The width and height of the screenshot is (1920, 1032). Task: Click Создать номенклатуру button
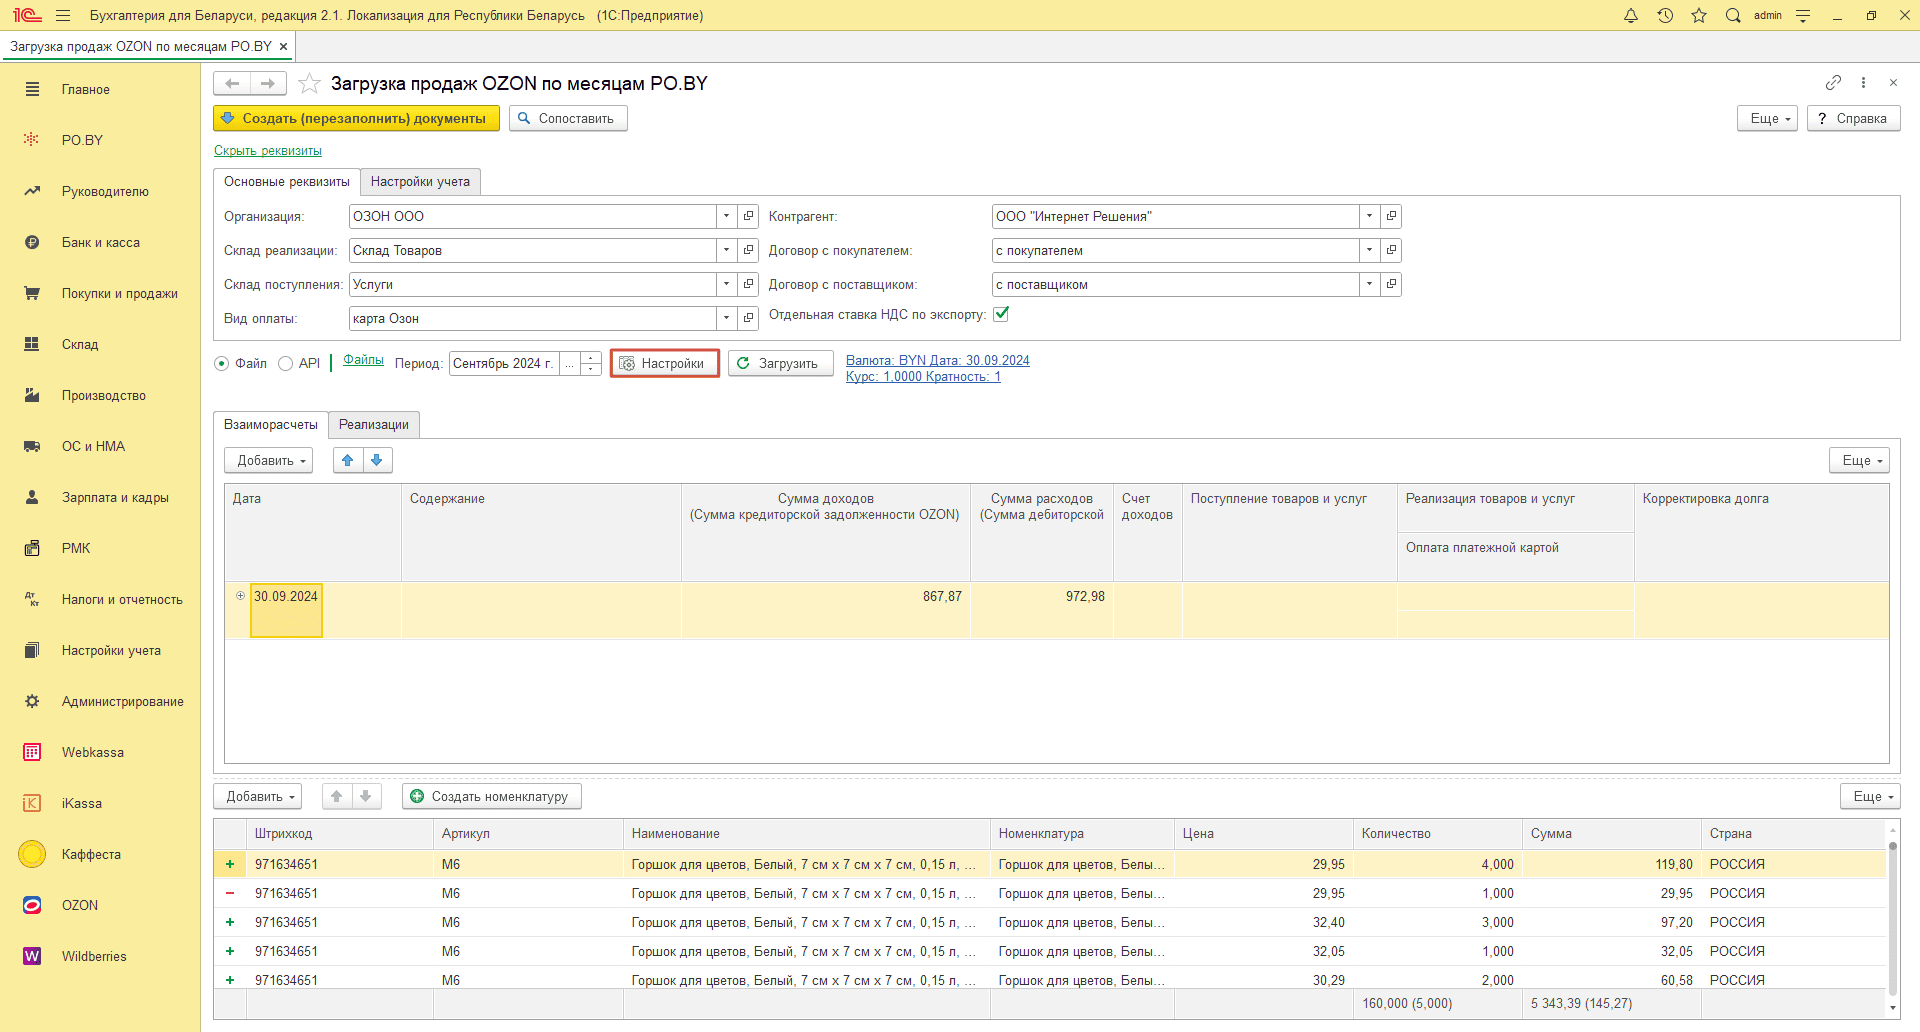492,796
